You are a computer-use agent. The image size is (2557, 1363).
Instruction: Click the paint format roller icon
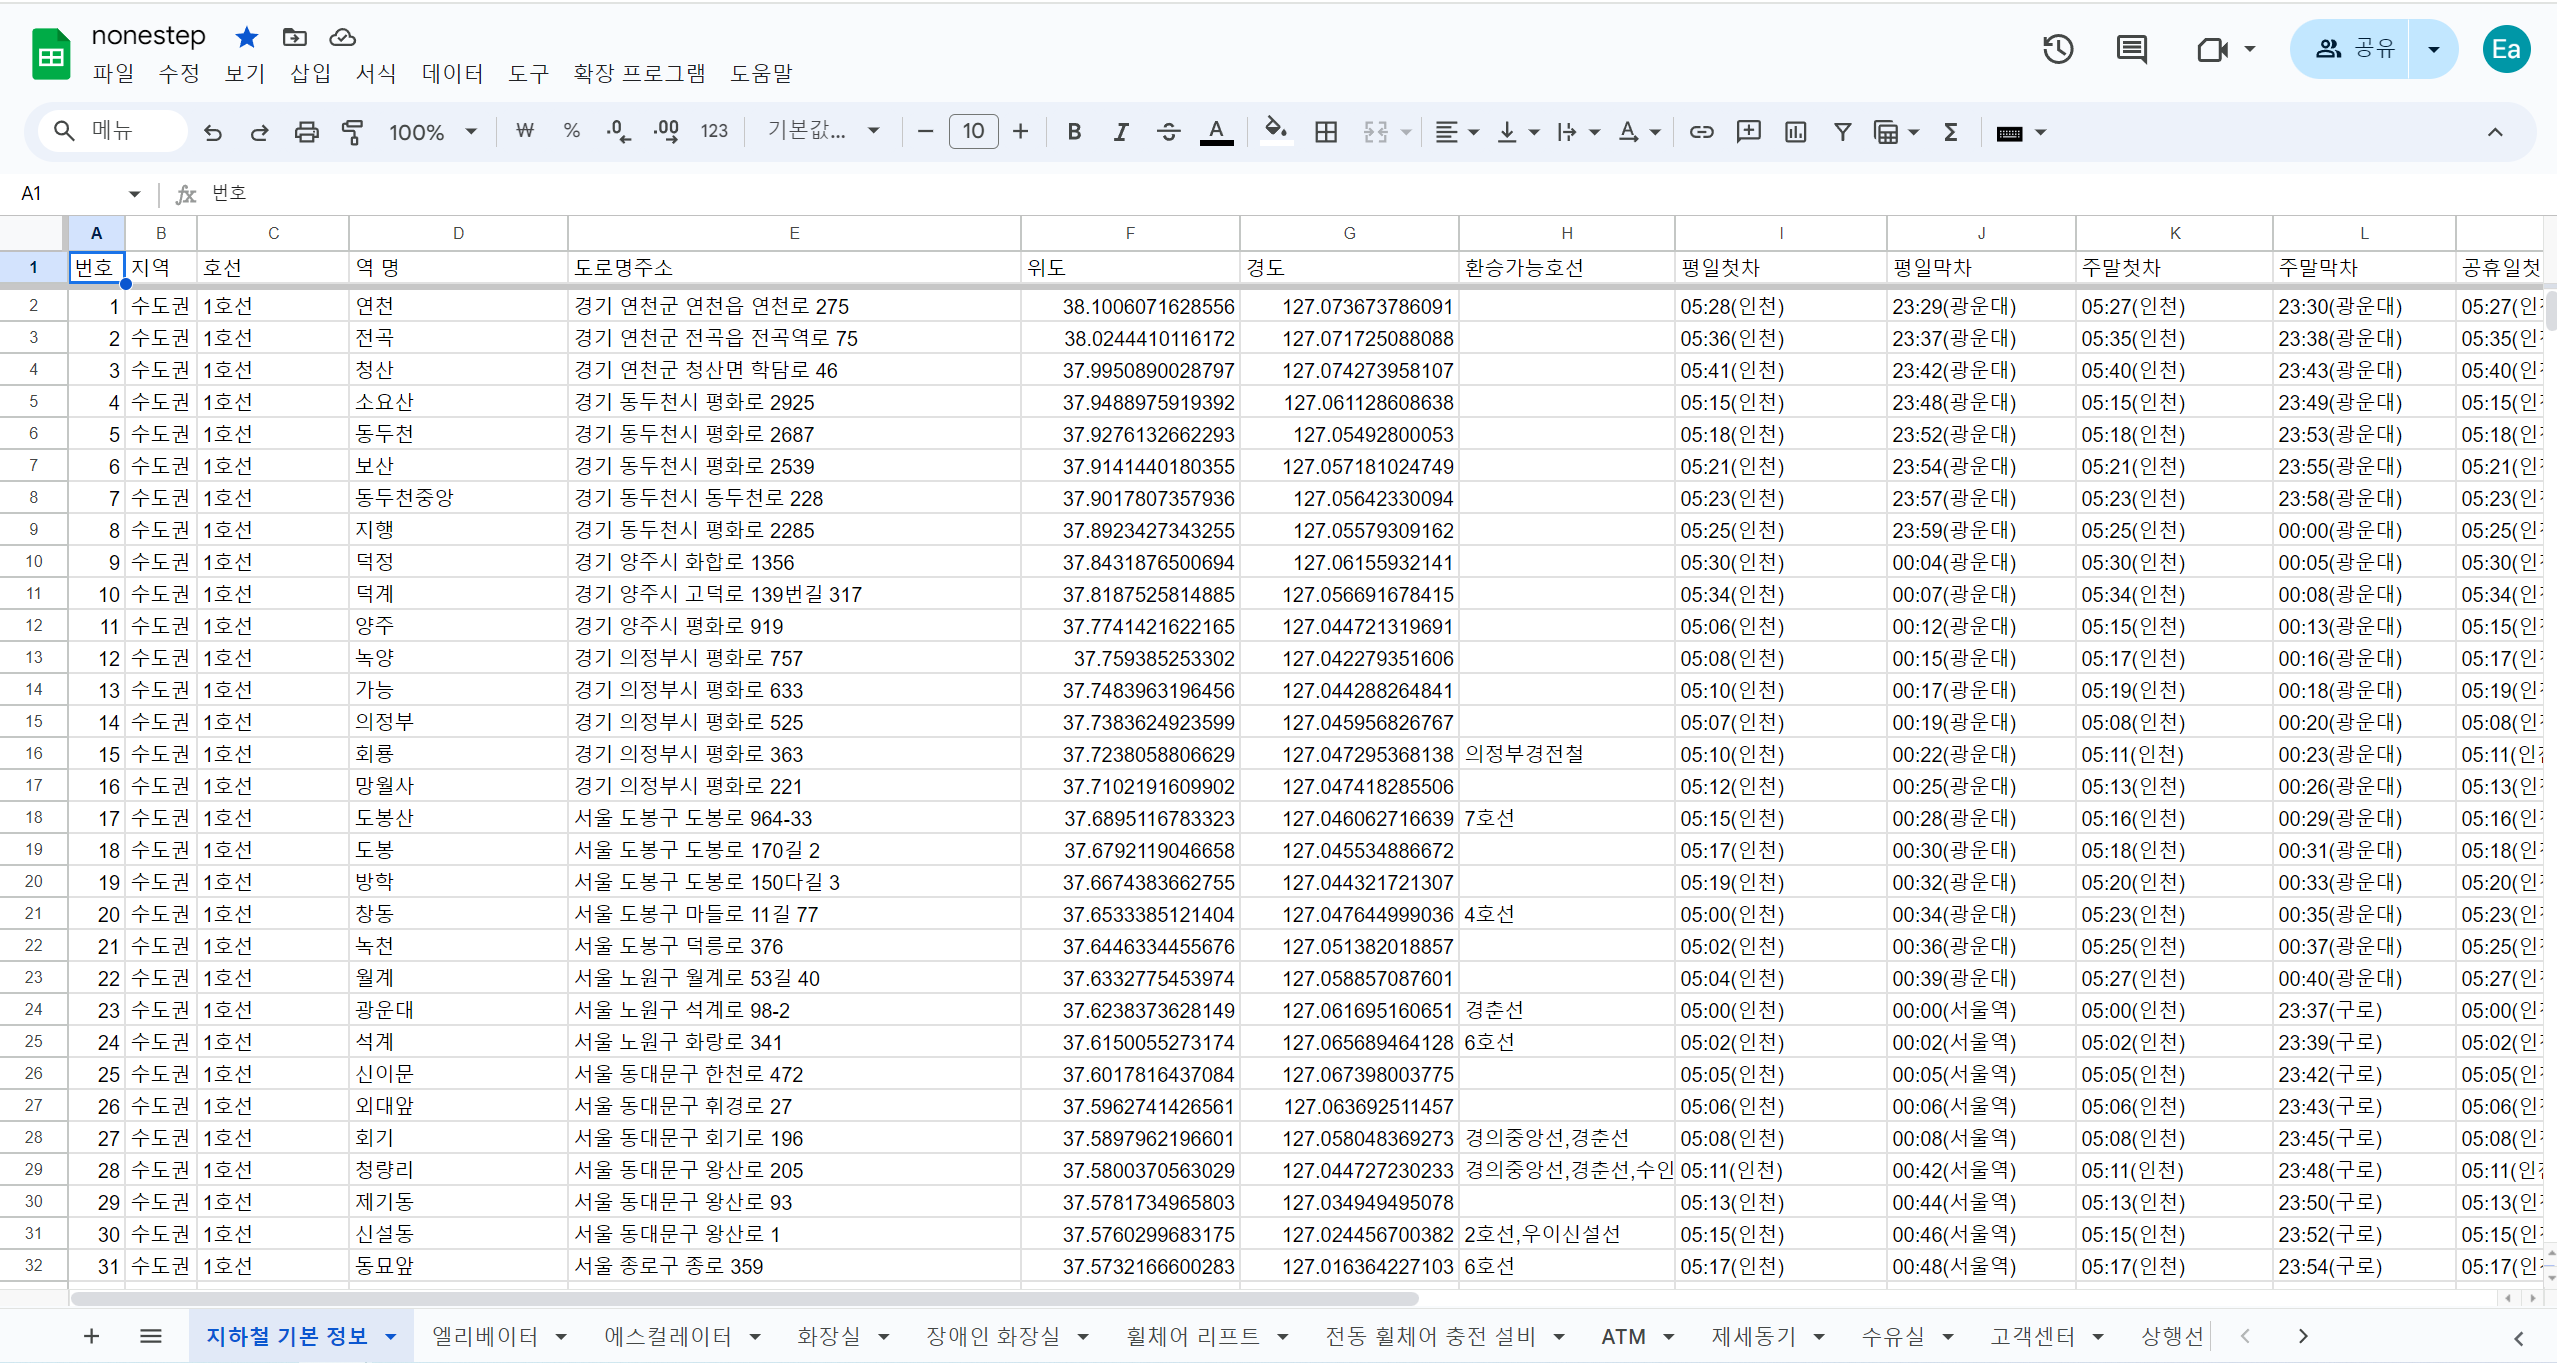(353, 132)
